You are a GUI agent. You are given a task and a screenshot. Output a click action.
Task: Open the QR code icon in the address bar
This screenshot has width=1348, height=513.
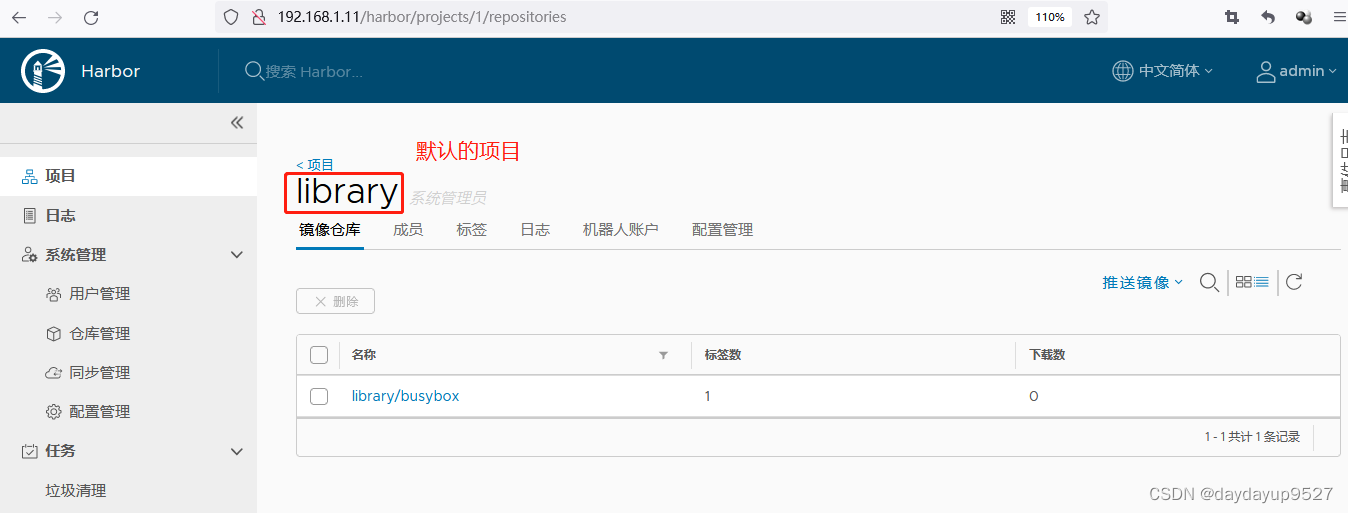(x=1008, y=17)
